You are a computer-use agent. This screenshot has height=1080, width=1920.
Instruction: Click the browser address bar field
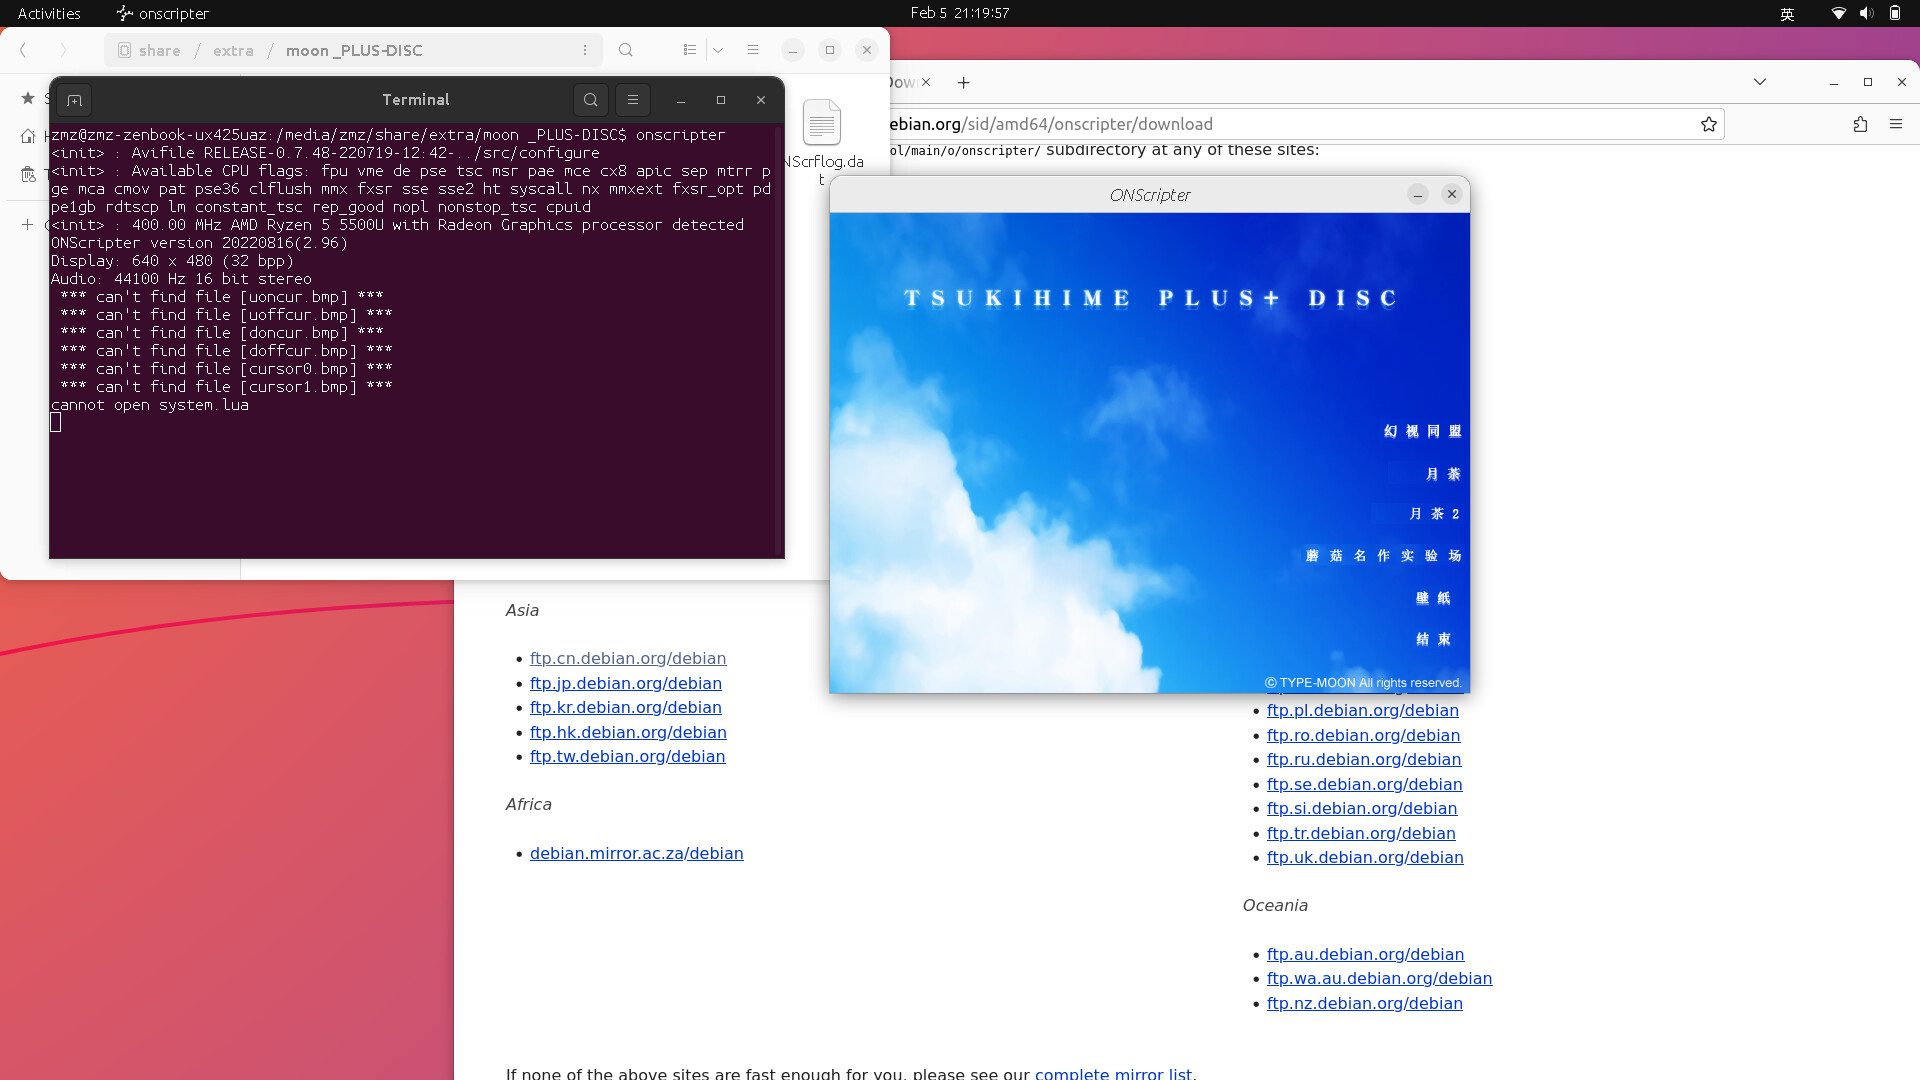1300,124
